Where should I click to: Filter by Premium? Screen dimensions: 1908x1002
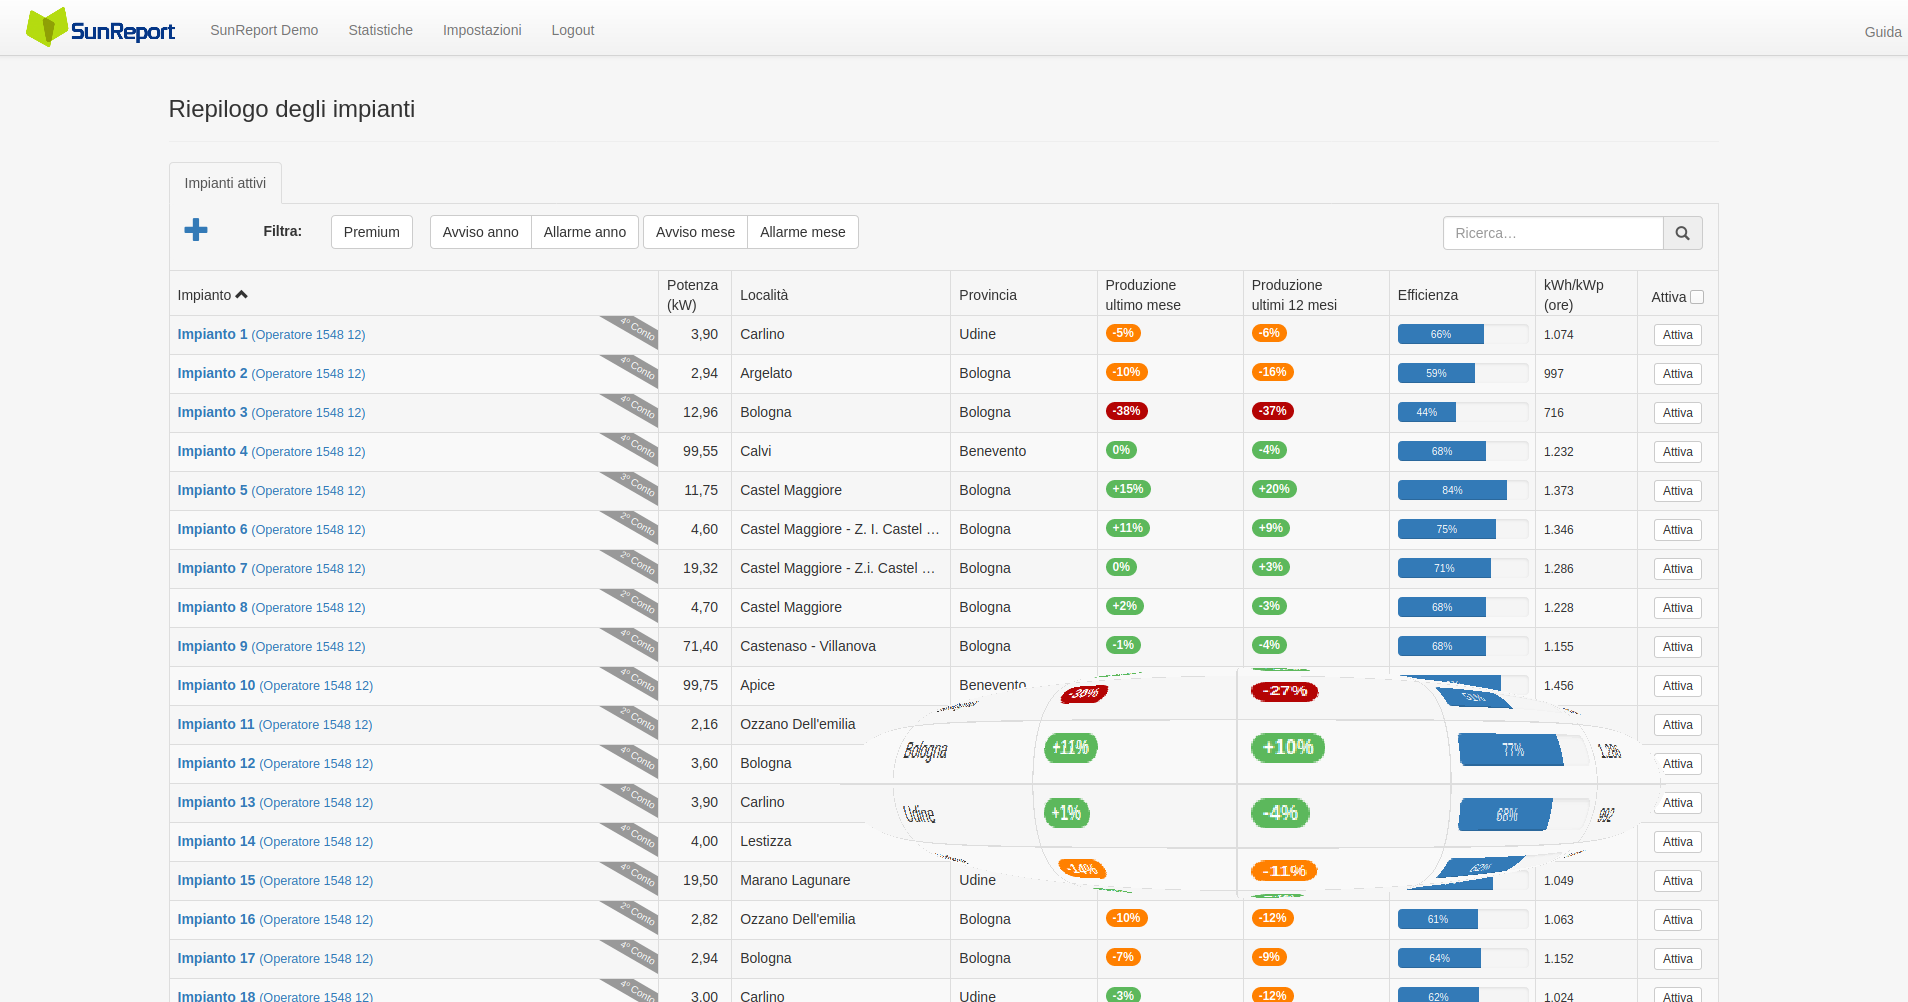point(372,232)
